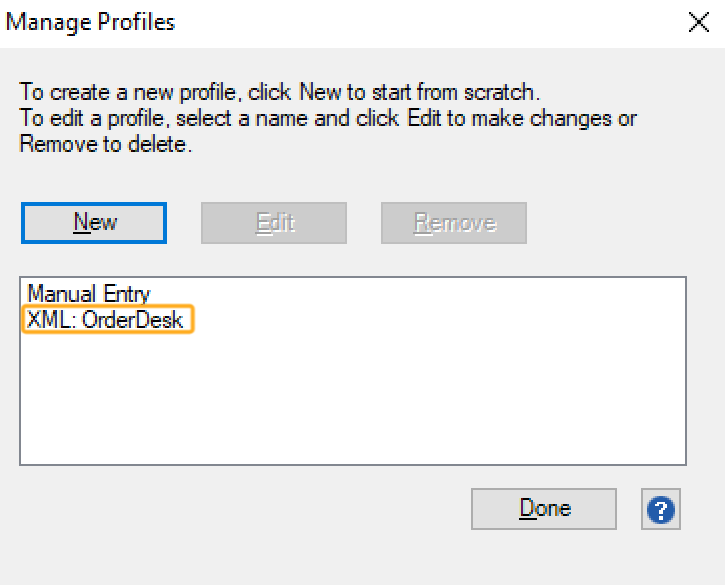
Task: Open help via the blue question mark icon
Action: pyautogui.click(x=660, y=510)
